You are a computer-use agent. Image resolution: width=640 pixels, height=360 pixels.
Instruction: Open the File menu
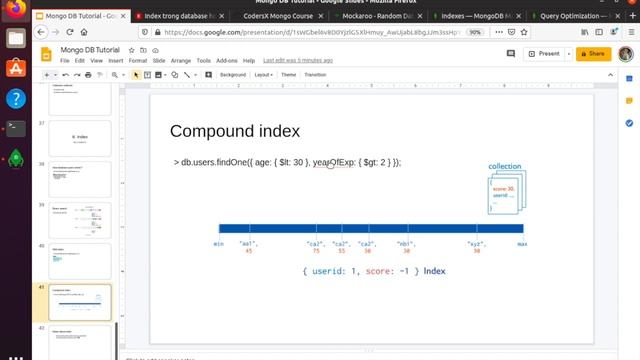(65, 60)
